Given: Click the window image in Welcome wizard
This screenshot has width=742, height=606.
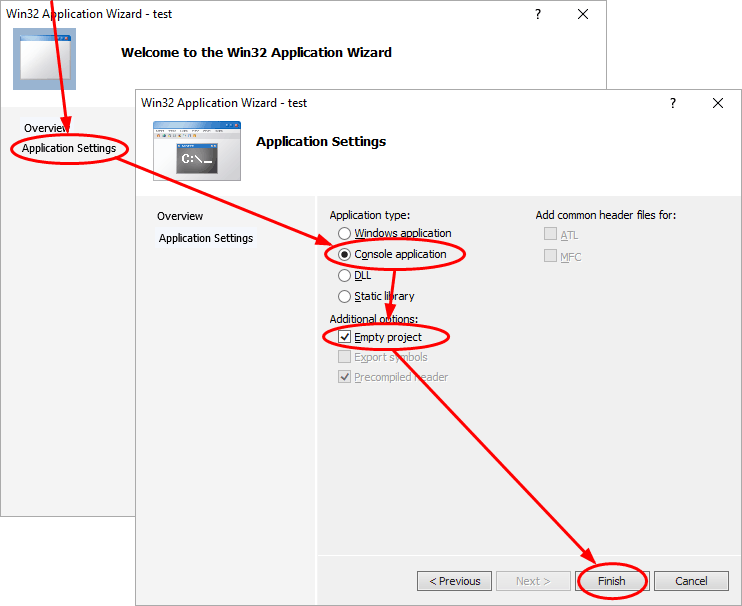Looking at the screenshot, I should 44,59.
